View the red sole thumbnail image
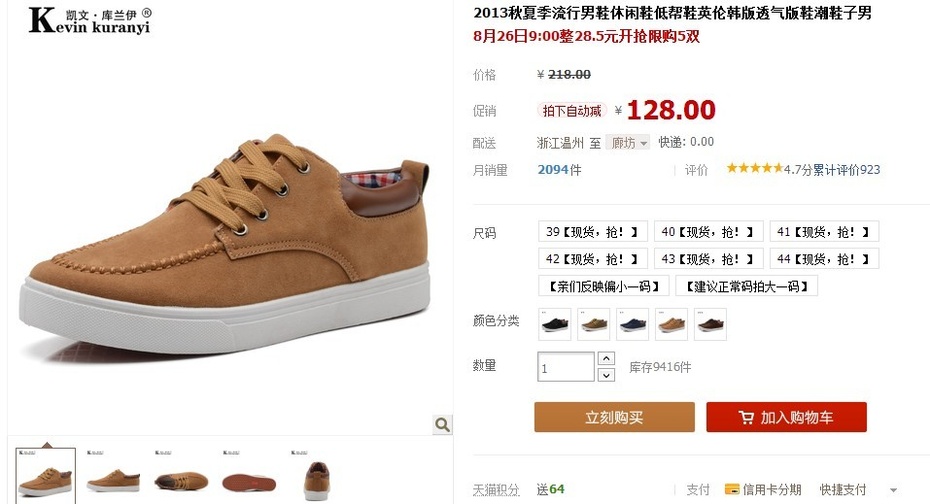This screenshot has width=930, height=504. [249, 477]
